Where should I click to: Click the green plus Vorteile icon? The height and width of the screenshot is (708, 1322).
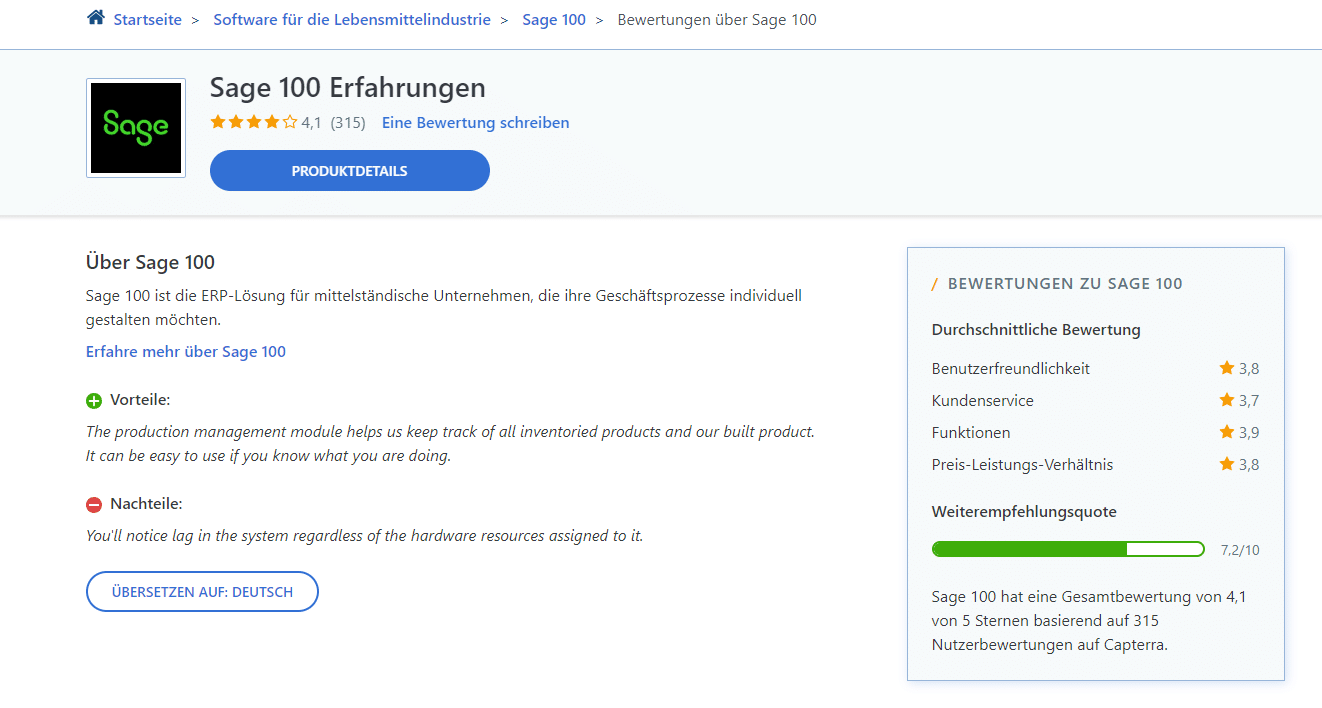point(94,401)
